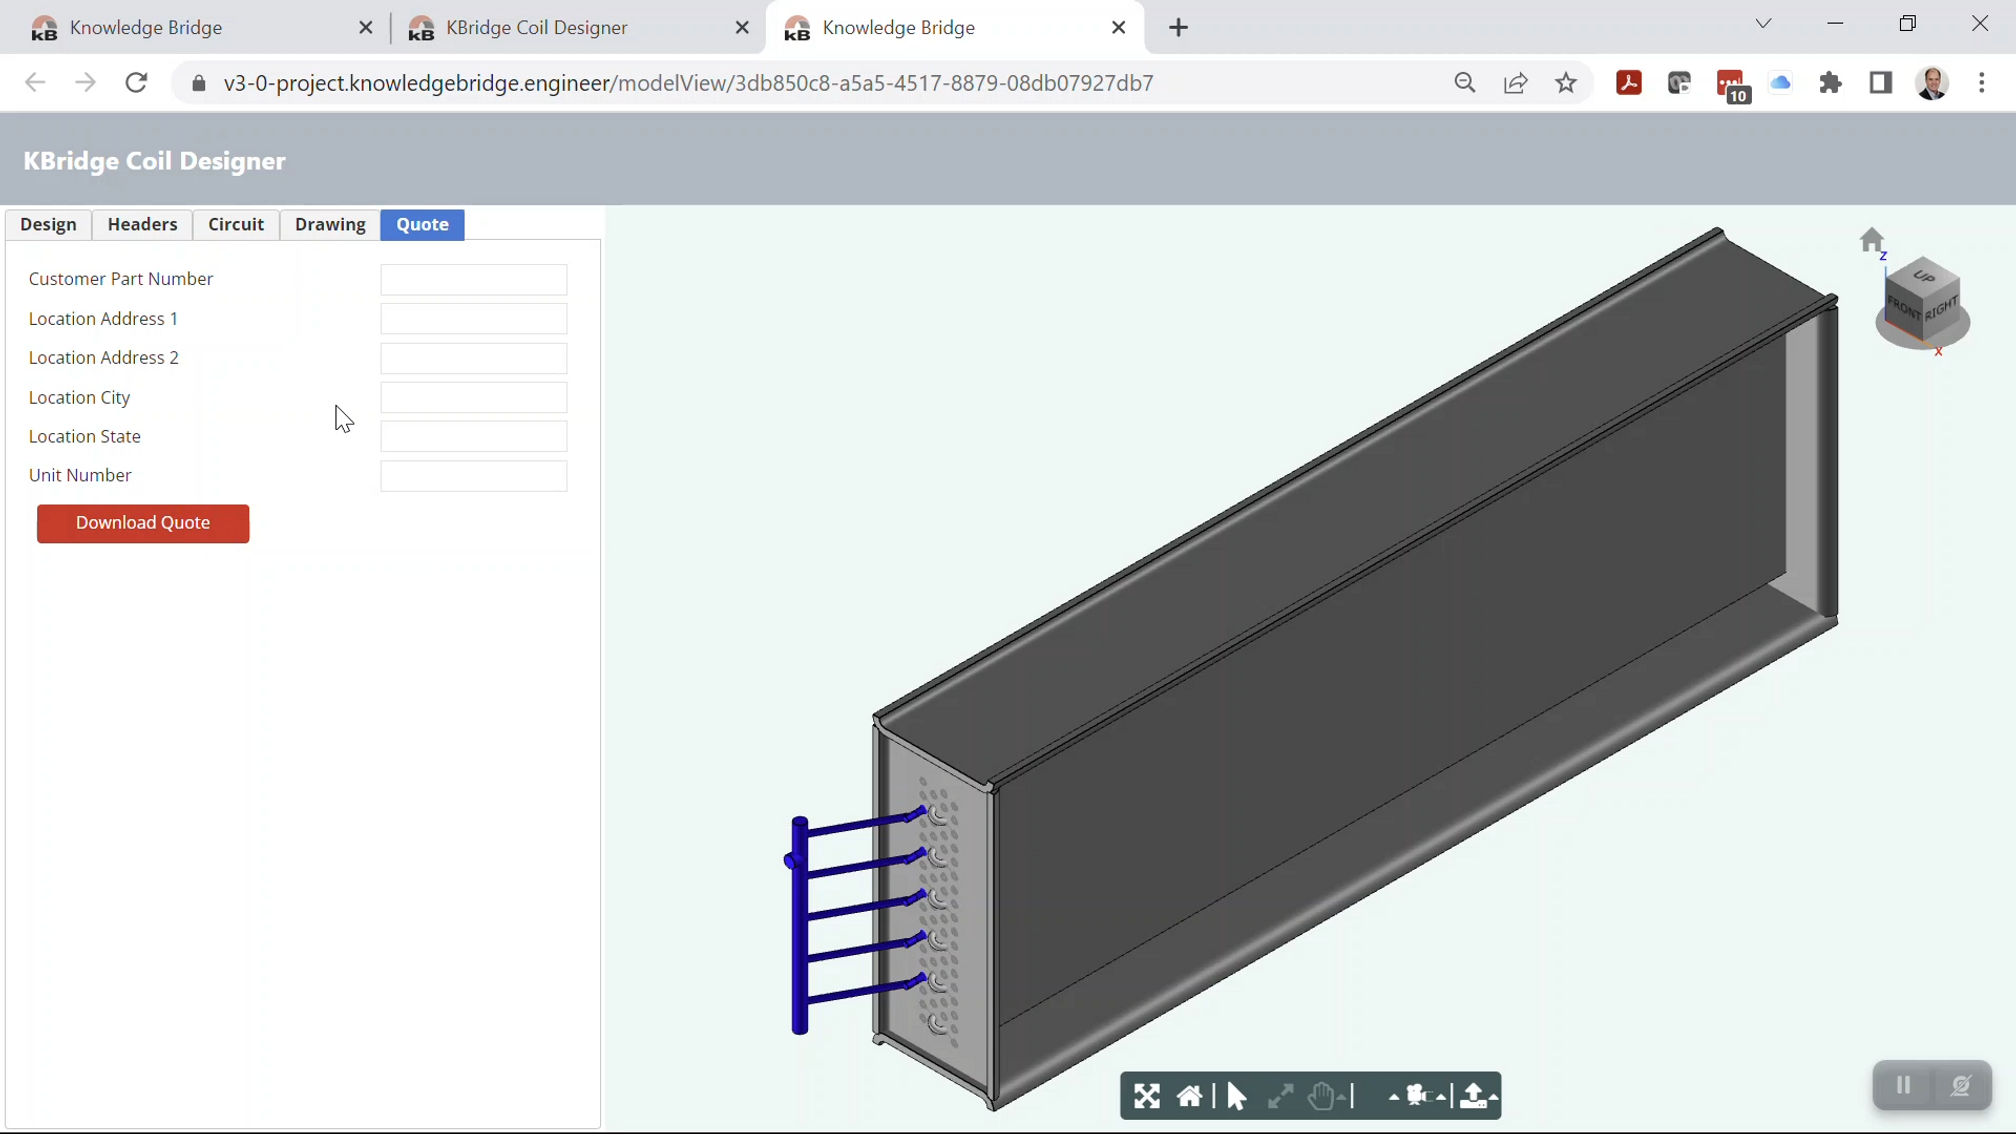Click the home view icon in viewer toolbar
Viewport: 2016px width, 1134px height.
[1189, 1096]
